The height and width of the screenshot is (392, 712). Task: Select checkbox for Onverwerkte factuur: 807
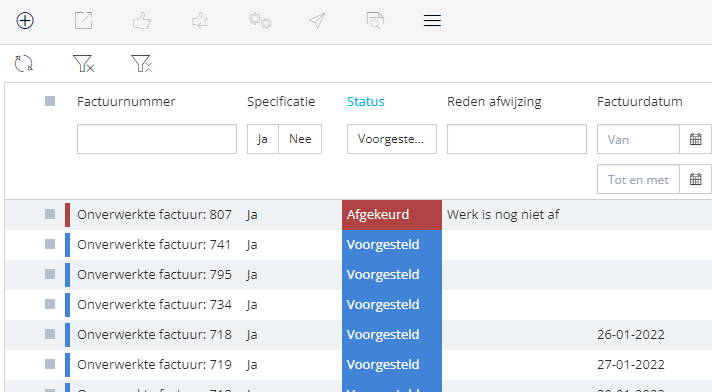pyautogui.click(x=50, y=214)
